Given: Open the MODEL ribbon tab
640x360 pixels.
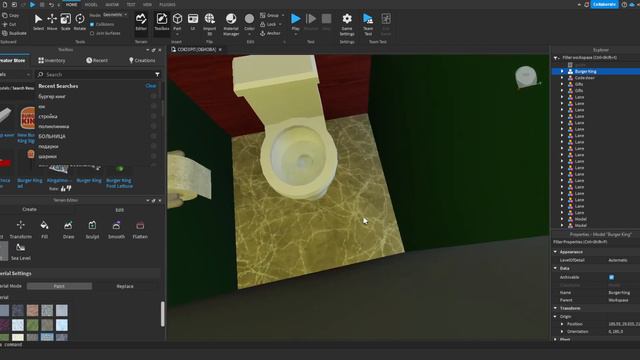Looking at the screenshot, I should coord(91,4).
